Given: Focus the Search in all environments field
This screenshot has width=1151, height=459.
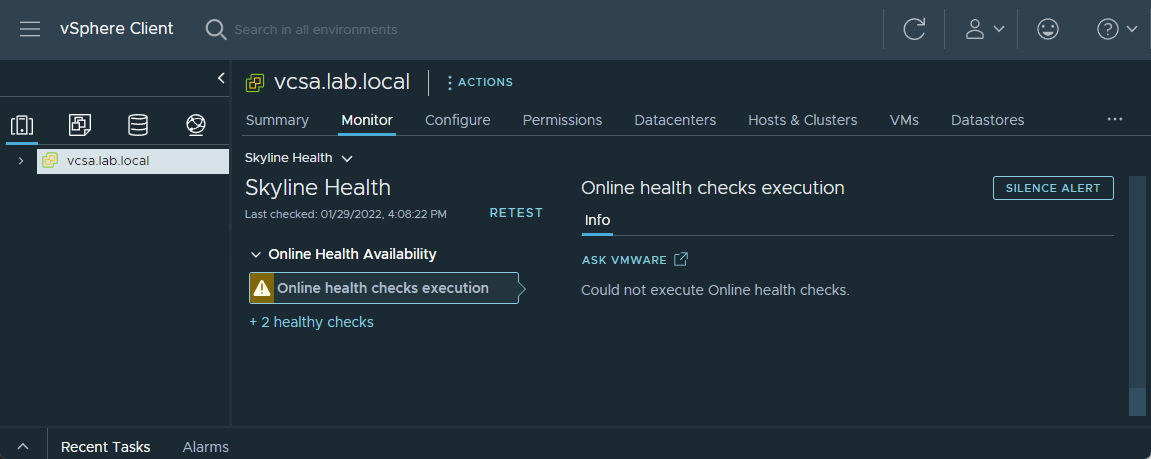Looking at the screenshot, I should pyautogui.click(x=316, y=30).
